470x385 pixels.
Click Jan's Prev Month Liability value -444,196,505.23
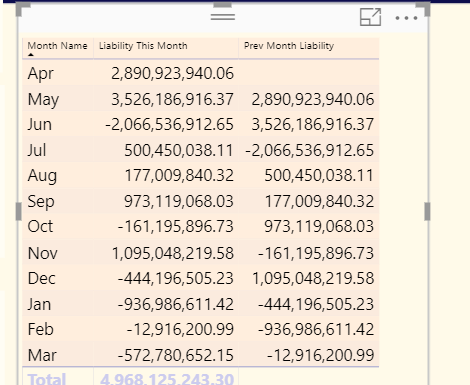(316, 304)
